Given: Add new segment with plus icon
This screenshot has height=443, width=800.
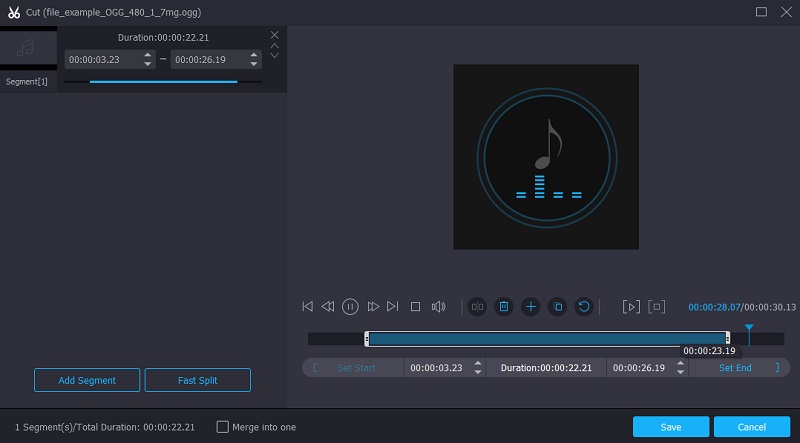Looking at the screenshot, I should 531,306.
